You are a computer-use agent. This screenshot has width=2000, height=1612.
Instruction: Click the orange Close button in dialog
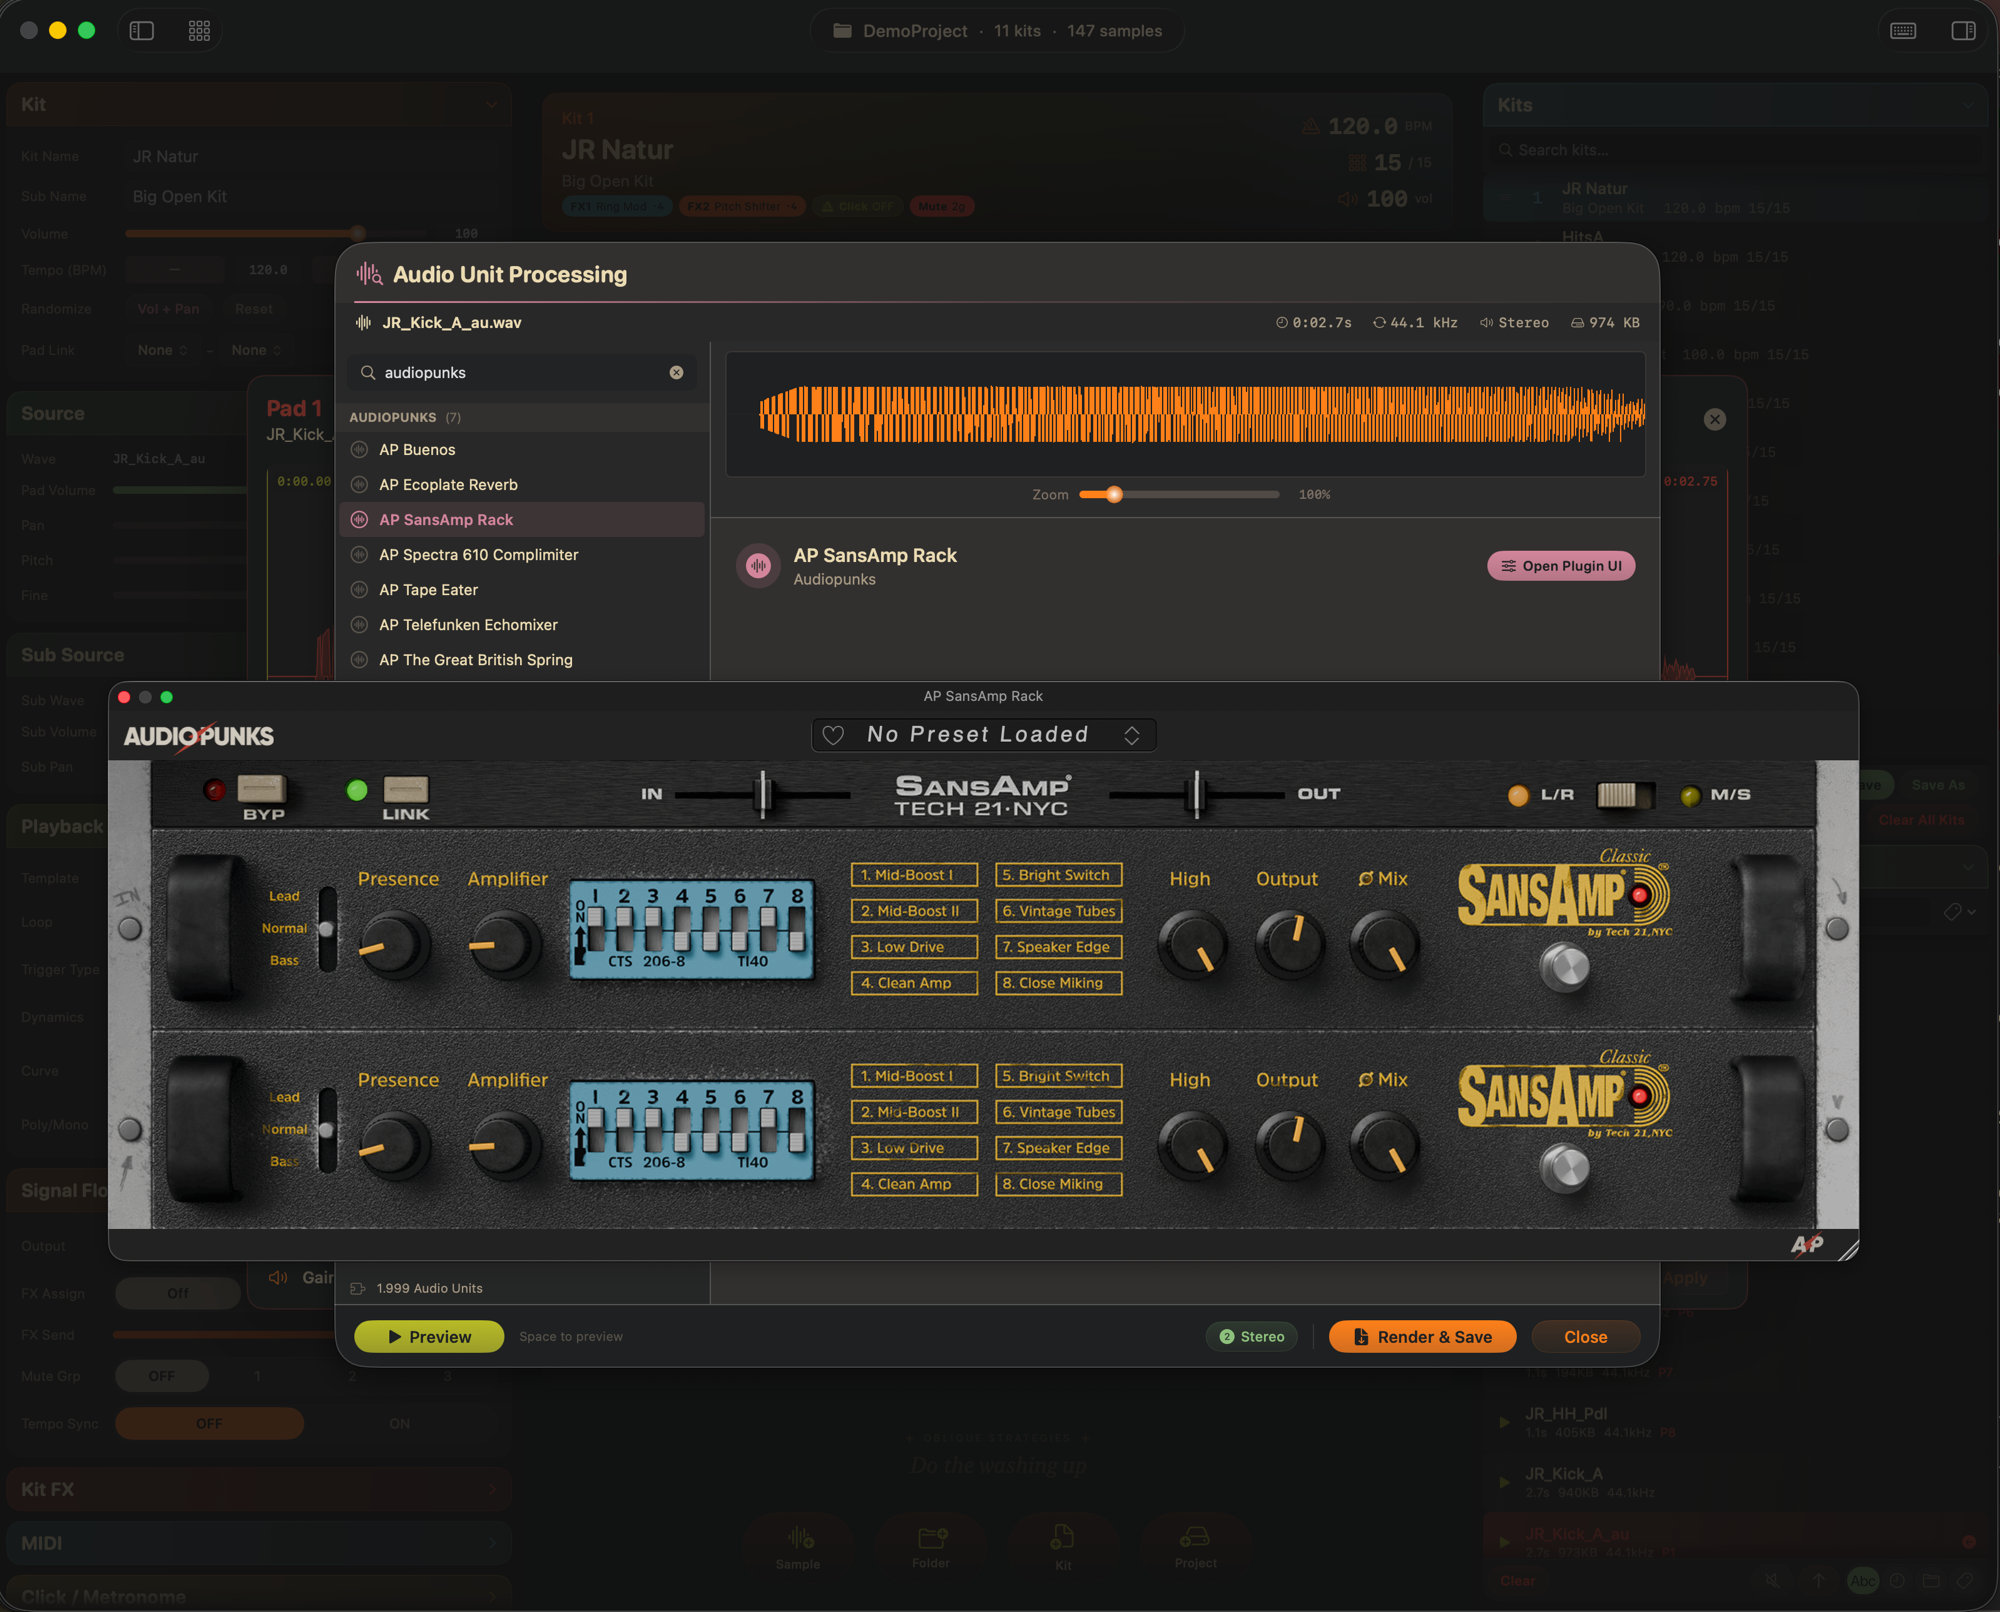(x=1585, y=1337)
